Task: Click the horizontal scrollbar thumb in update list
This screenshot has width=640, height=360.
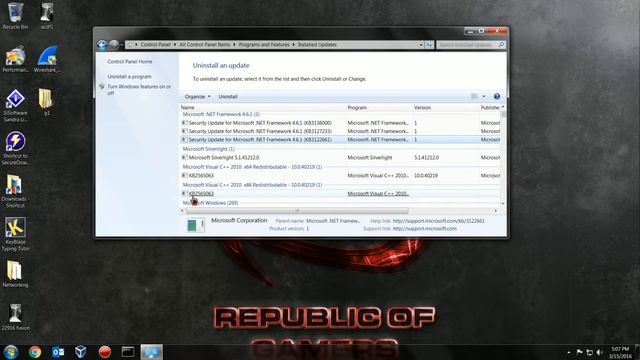Action: pos(297,211)
